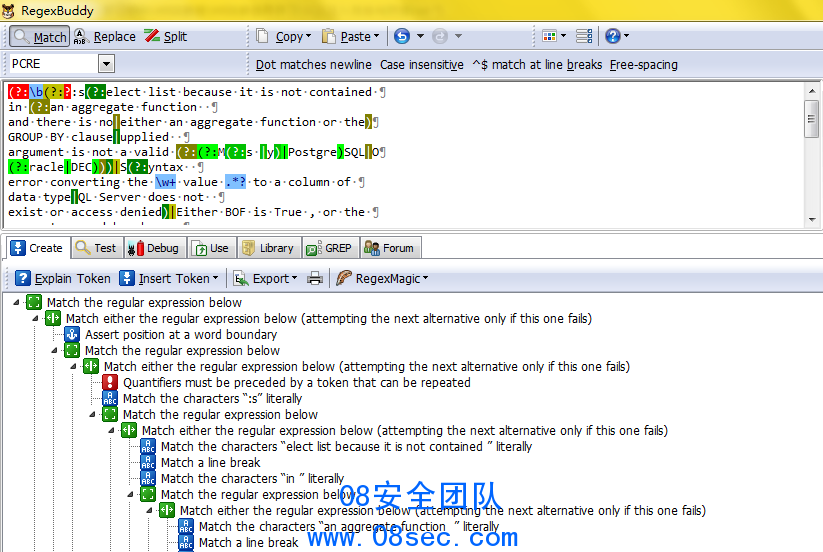Click the red '(?:' token in regex
Viewport: 823px width, 552px height.
(x=18, y=92)
